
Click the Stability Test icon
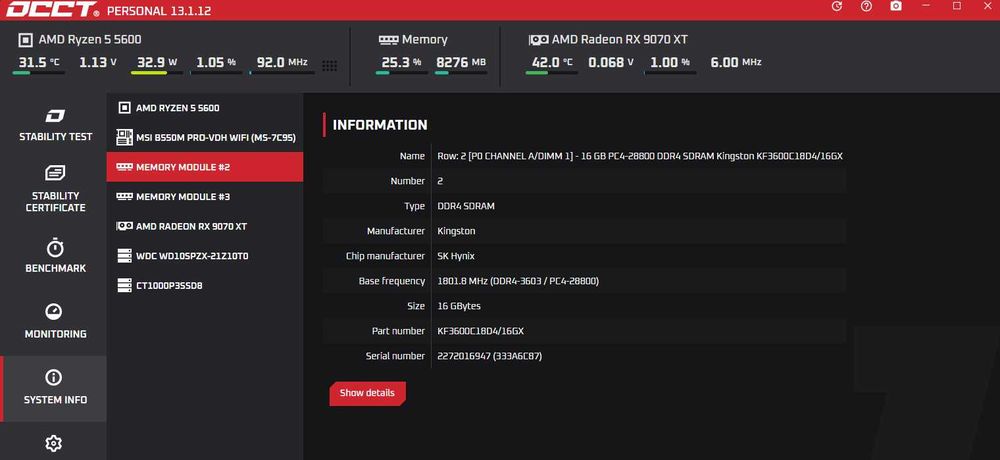(x=54, y=116)
